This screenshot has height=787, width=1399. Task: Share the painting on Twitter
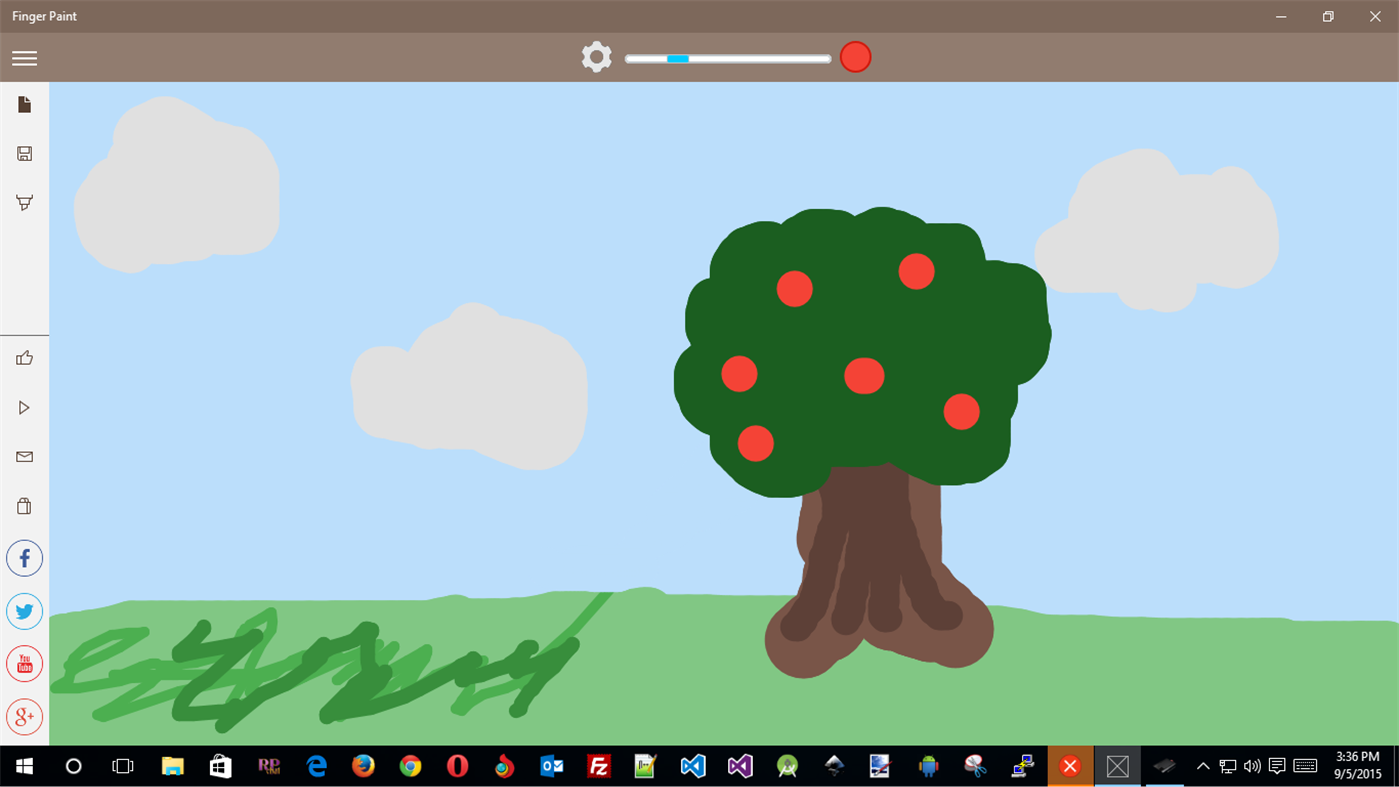[24, 611]
